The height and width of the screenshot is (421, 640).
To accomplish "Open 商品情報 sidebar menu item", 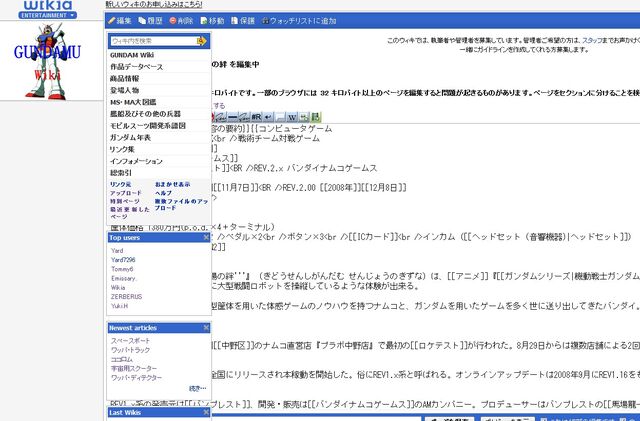I will point(124,78).
